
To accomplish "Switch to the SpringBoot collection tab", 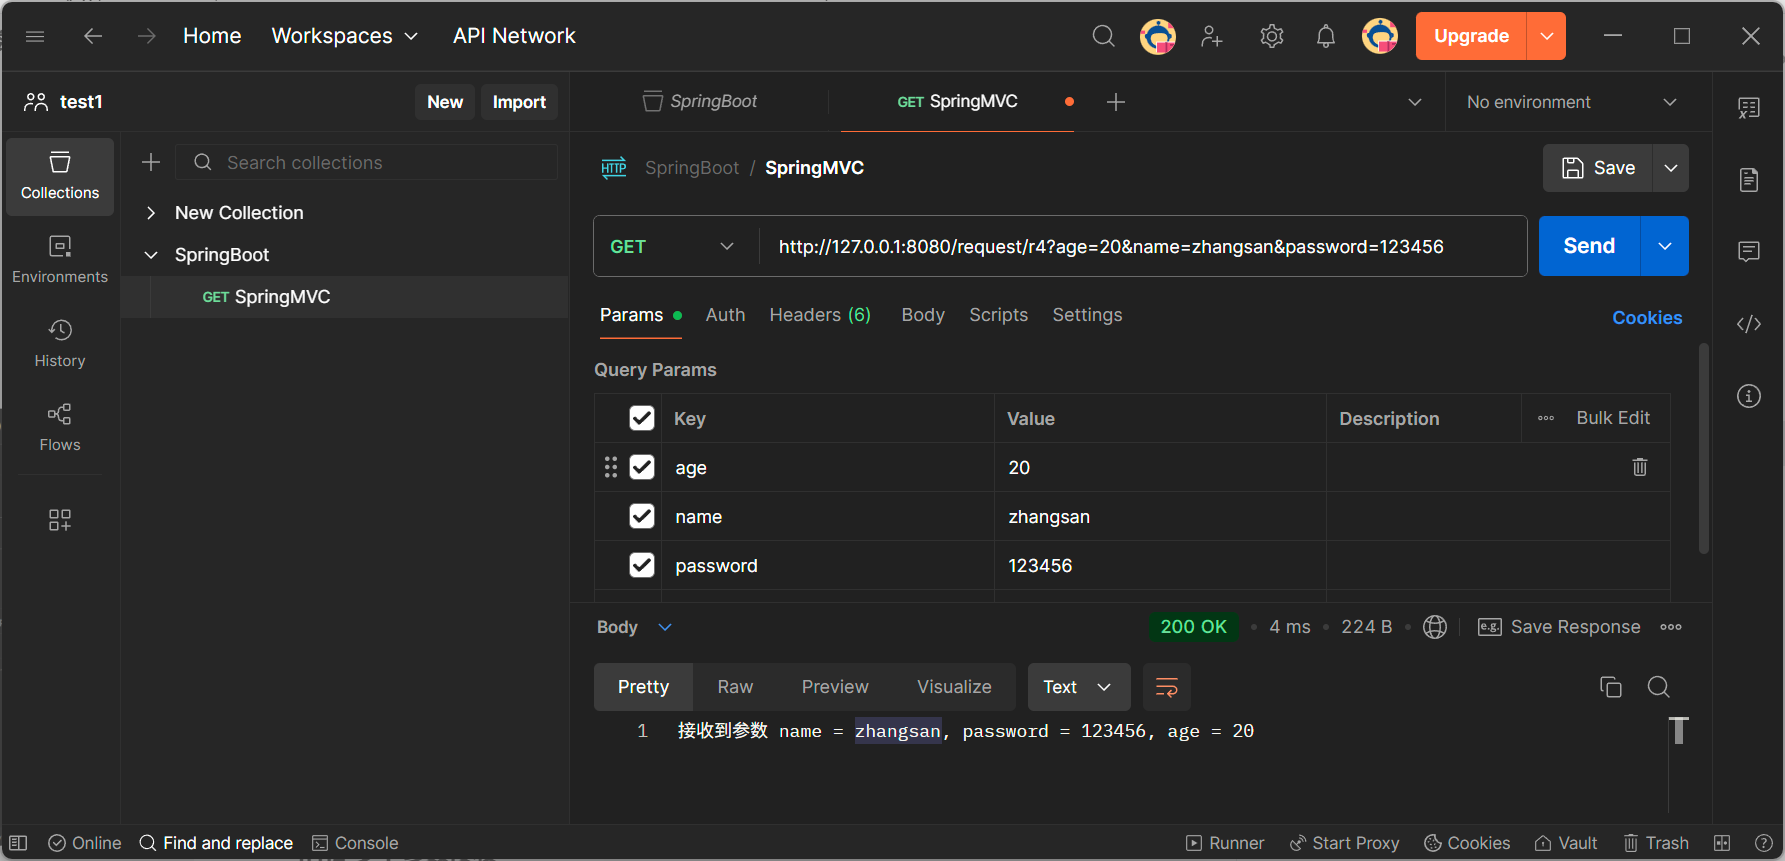I will [x=700, y=102].
